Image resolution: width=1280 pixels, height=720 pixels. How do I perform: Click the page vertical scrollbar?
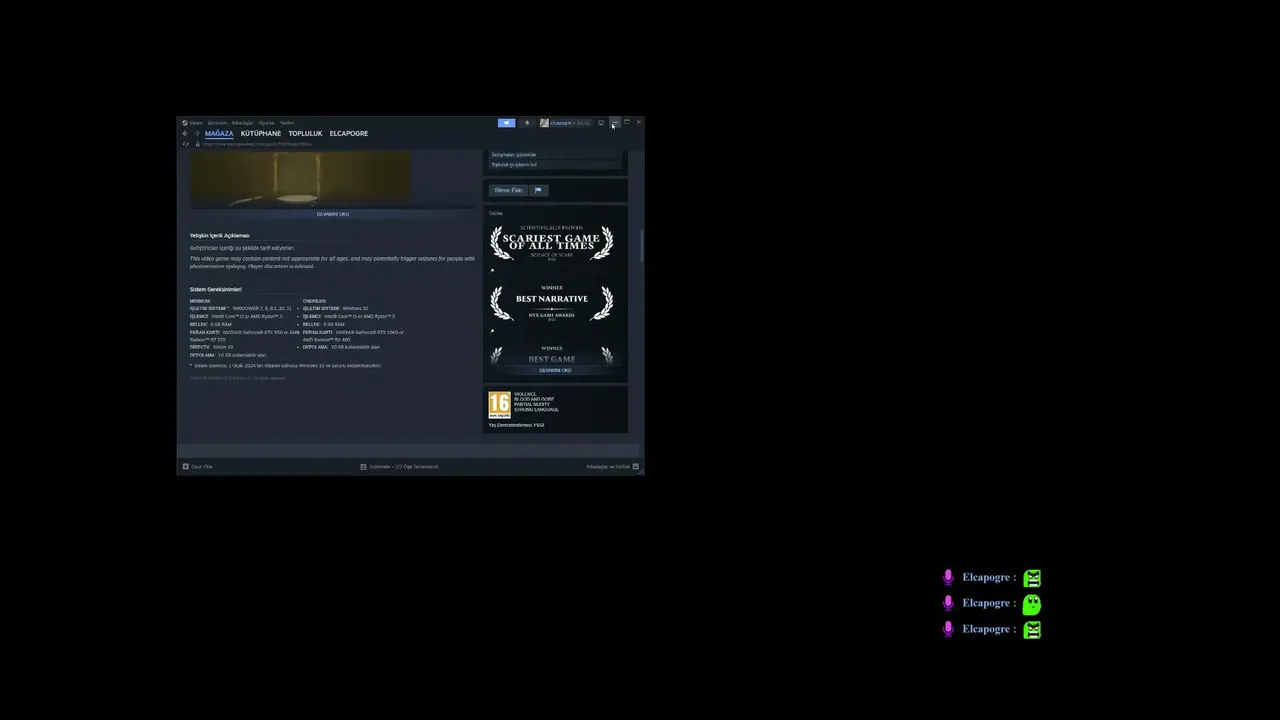coord(641,246)
